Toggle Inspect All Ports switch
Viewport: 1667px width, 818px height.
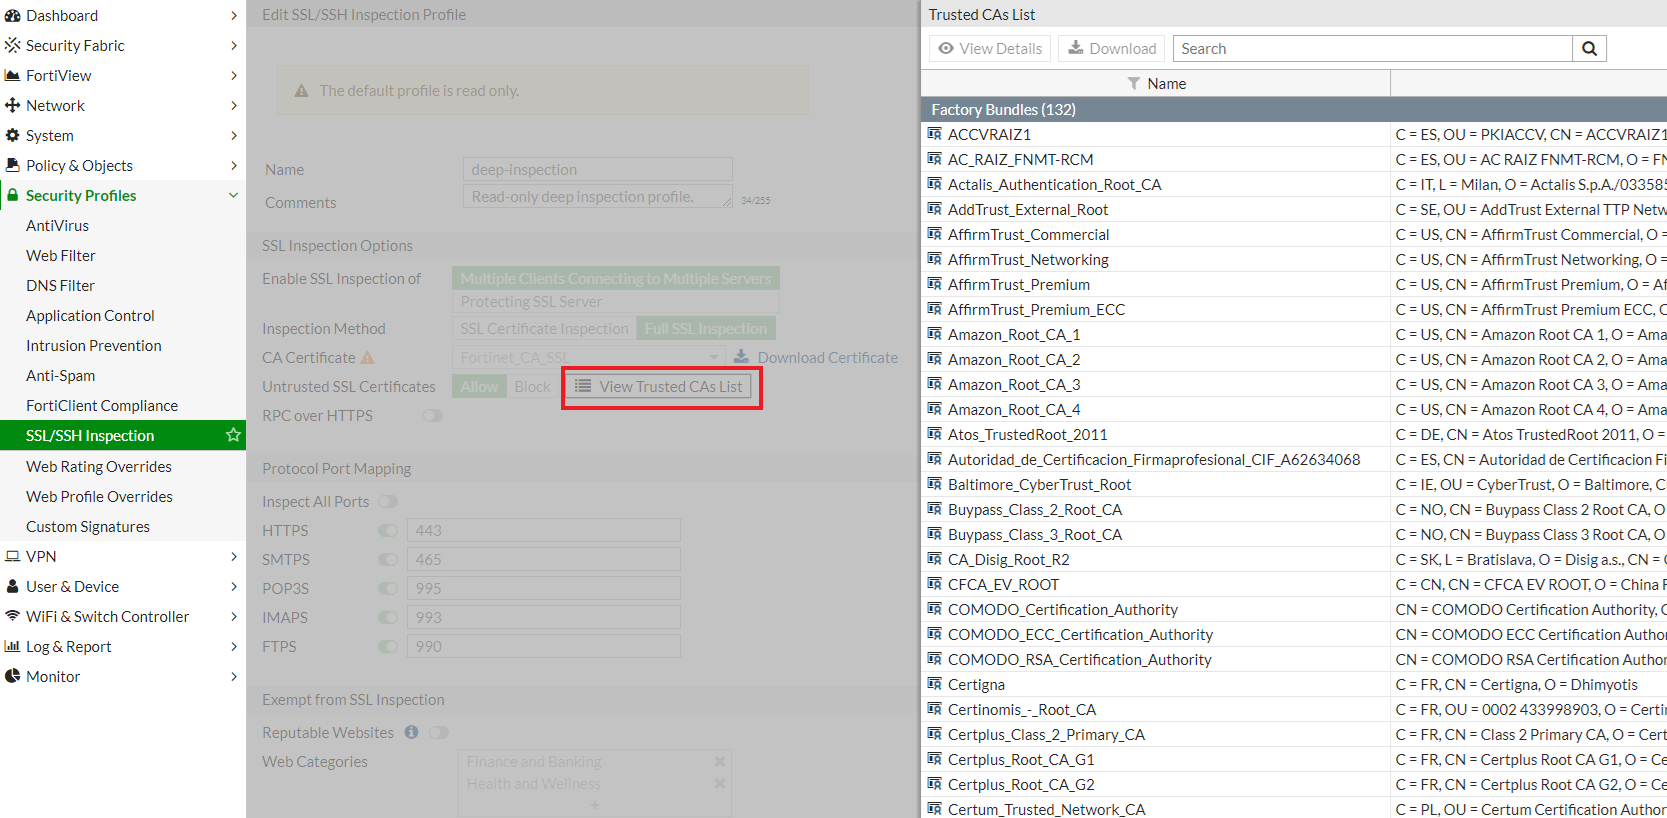(x=388, y=502)
